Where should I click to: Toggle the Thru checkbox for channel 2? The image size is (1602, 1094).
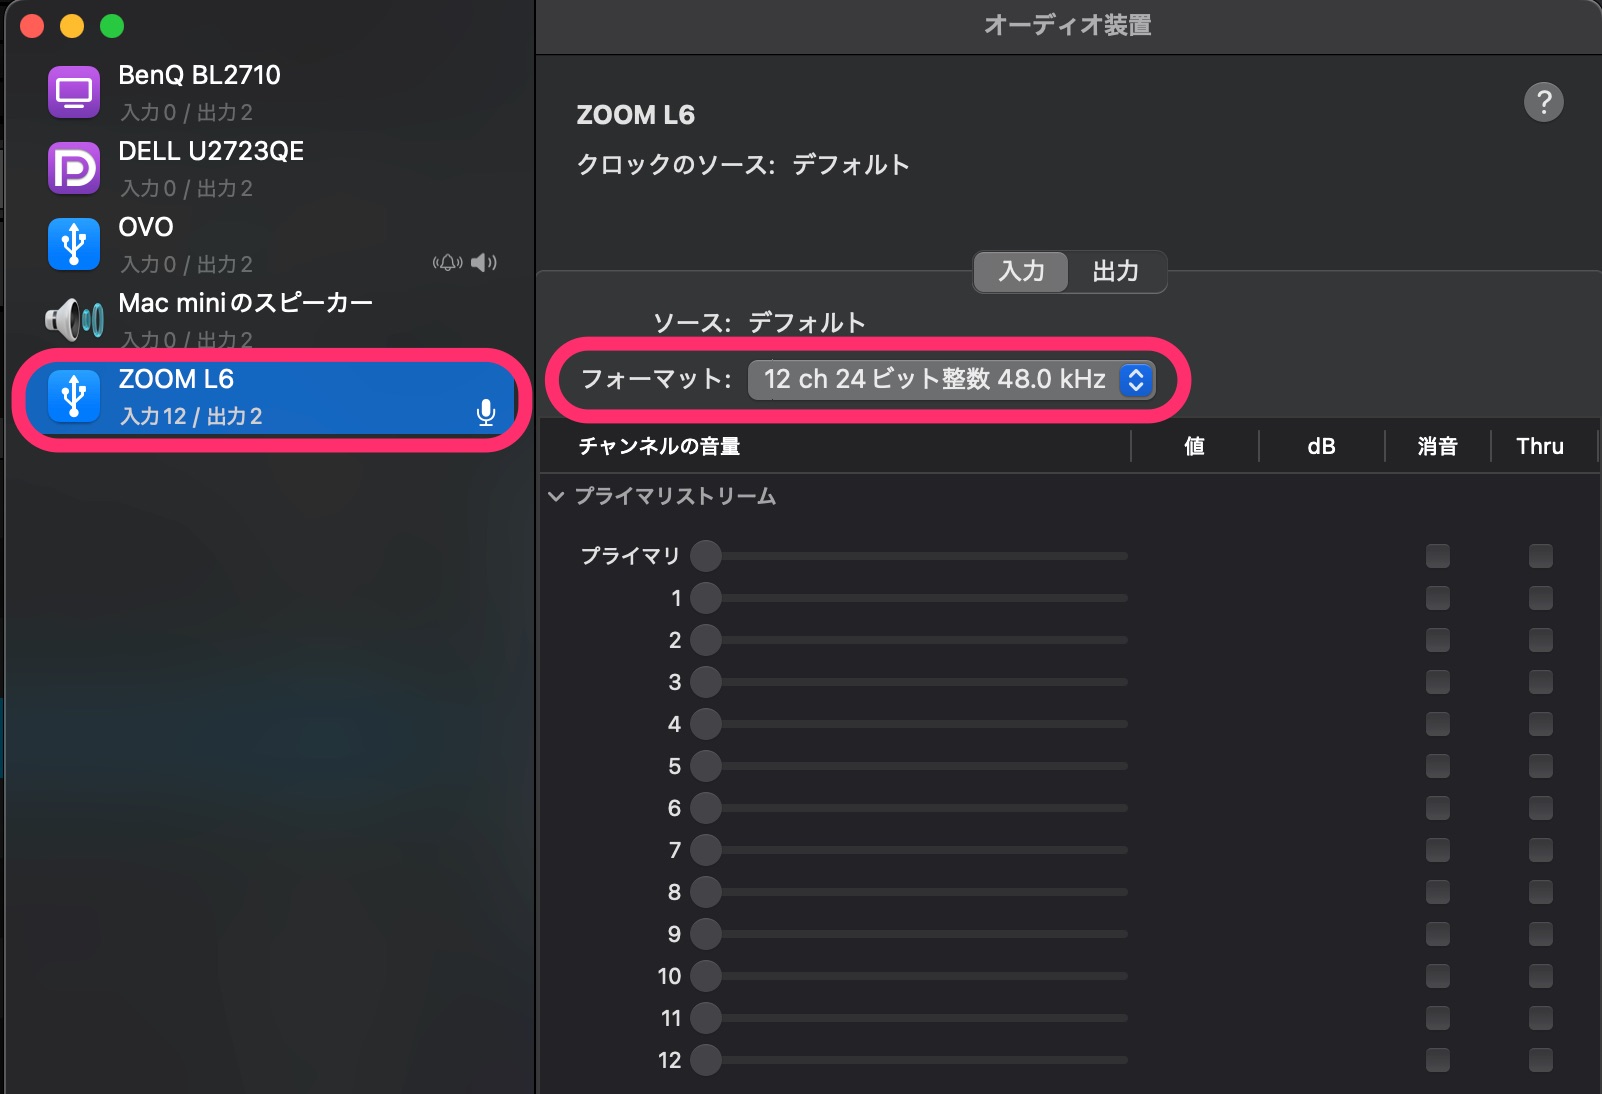(x=1541, y=640)
